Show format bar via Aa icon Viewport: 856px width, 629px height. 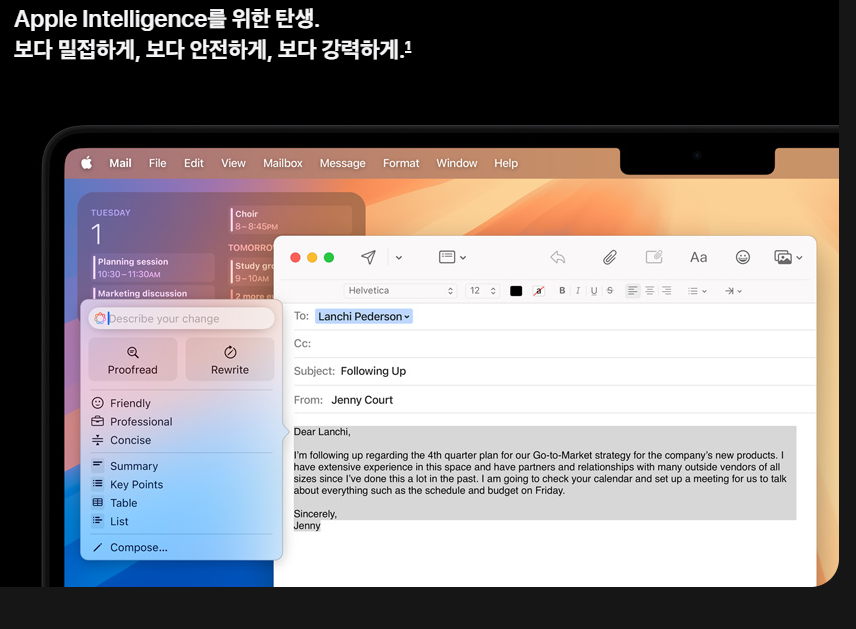click(698, 257)
